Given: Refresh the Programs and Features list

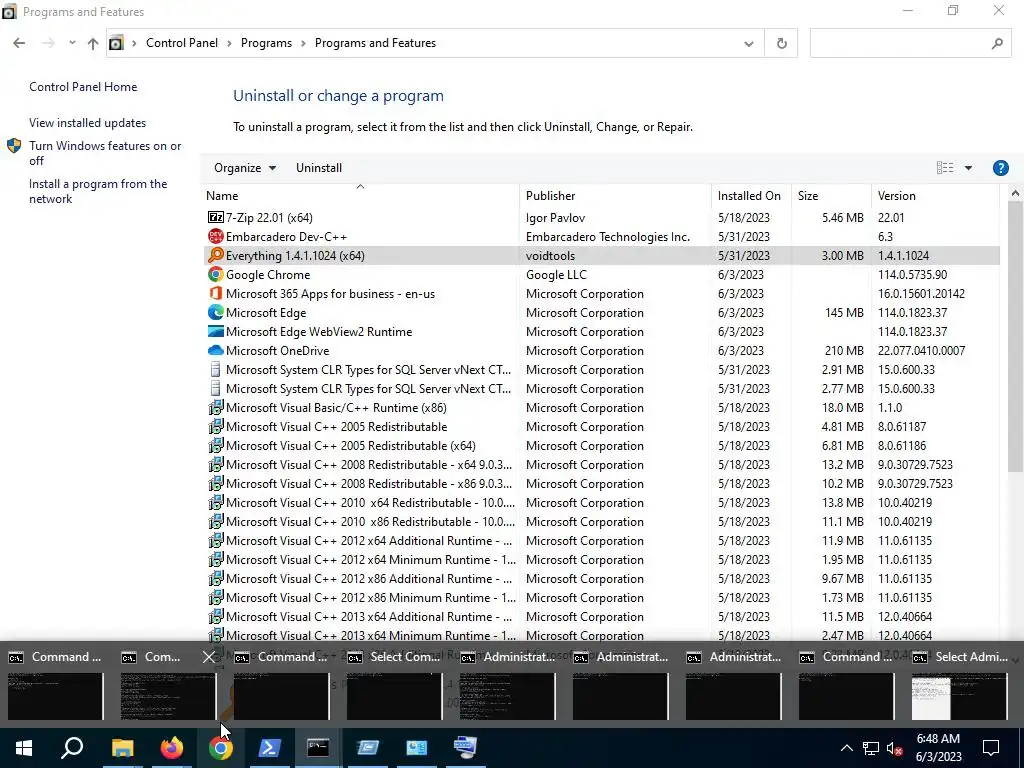Looking at the screenshot, I should (x=781, y=43).
